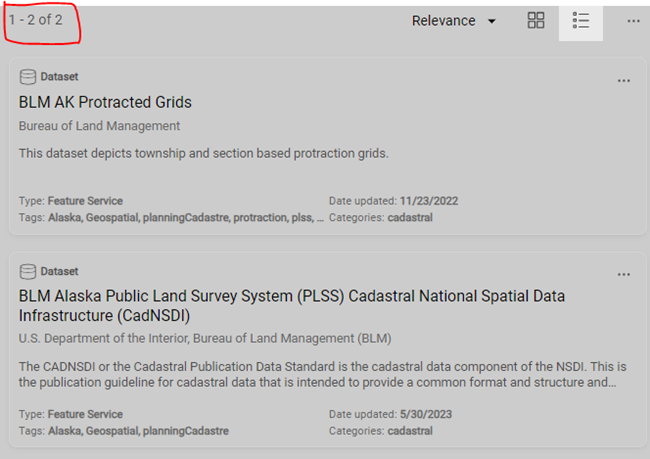Click U.S. Department of the Interior owner text
This screenshot has width=650, height=459.
(x=205, y=338)
